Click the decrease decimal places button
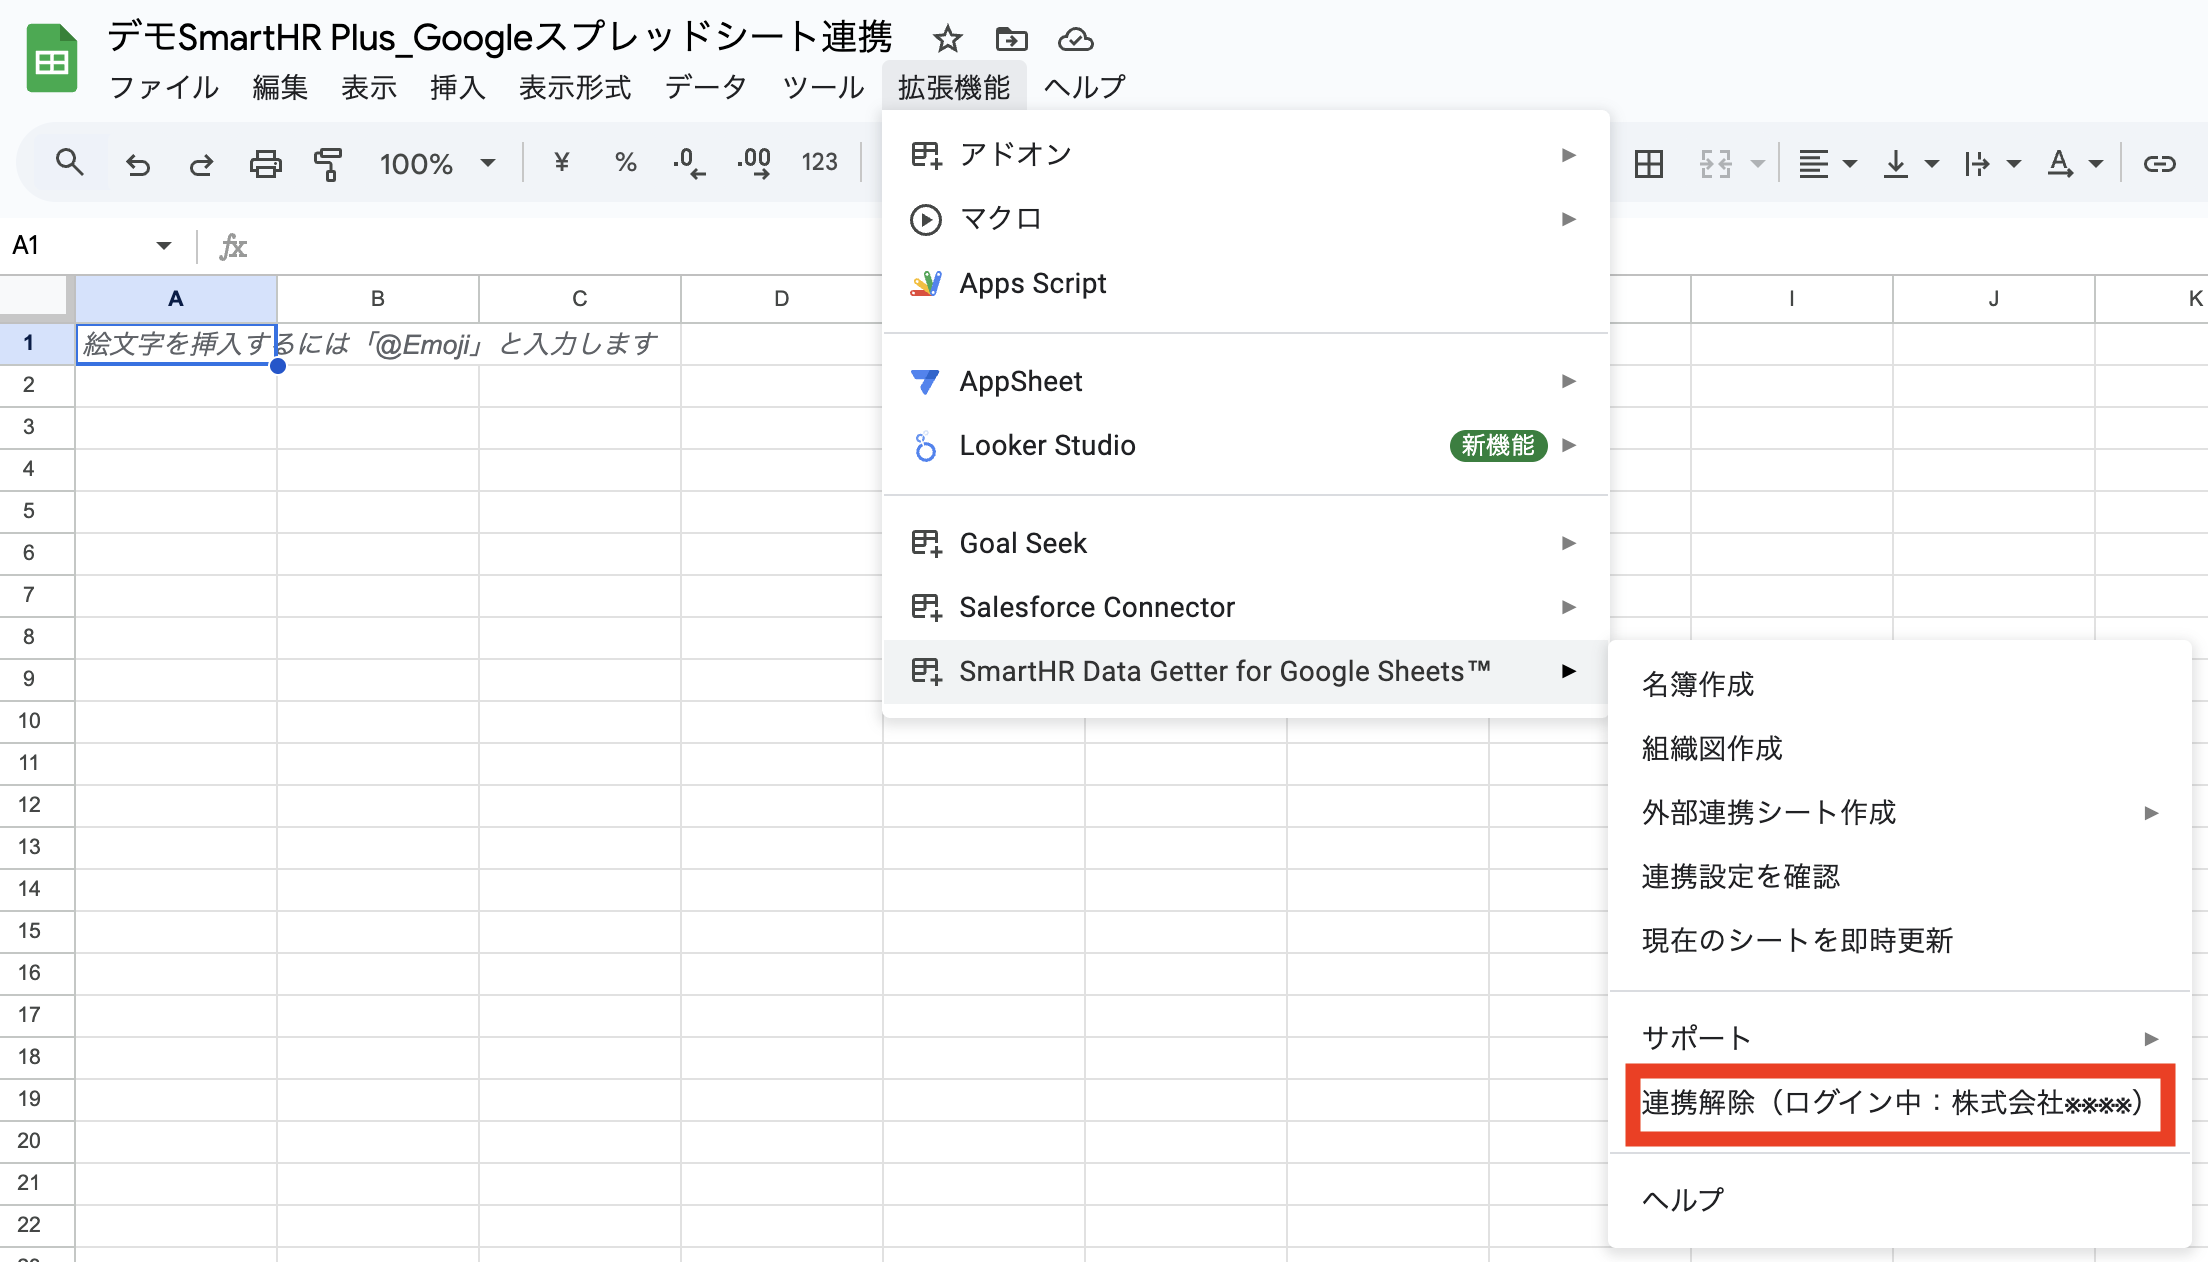 [689, 163]
